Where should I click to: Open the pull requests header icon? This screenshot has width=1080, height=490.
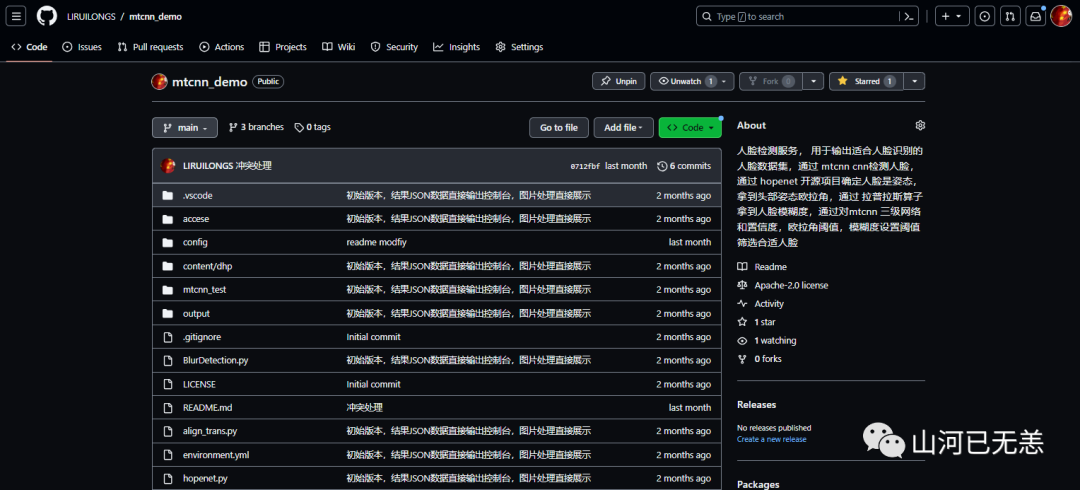[1010, 17]
